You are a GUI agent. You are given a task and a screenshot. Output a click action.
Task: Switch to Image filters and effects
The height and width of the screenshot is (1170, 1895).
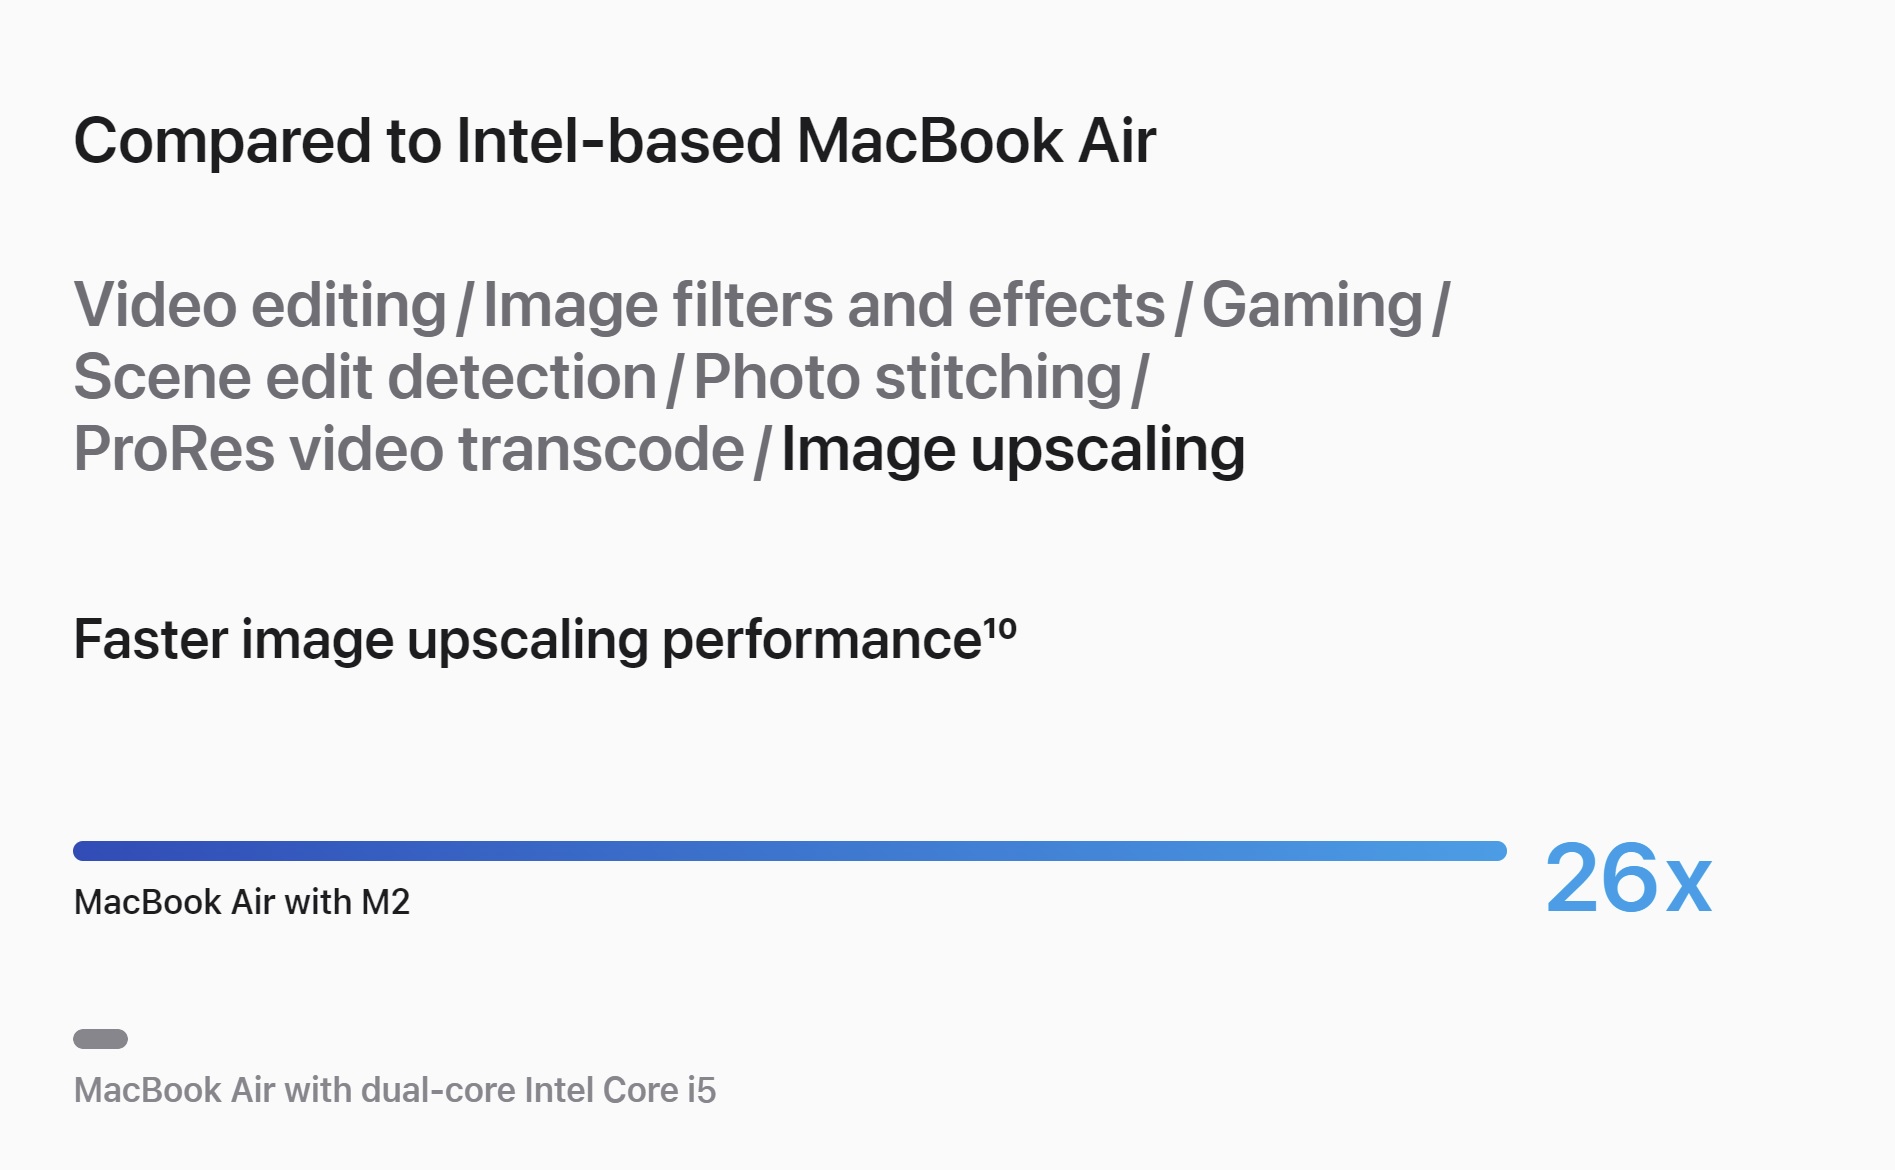[x=824, y=305]
